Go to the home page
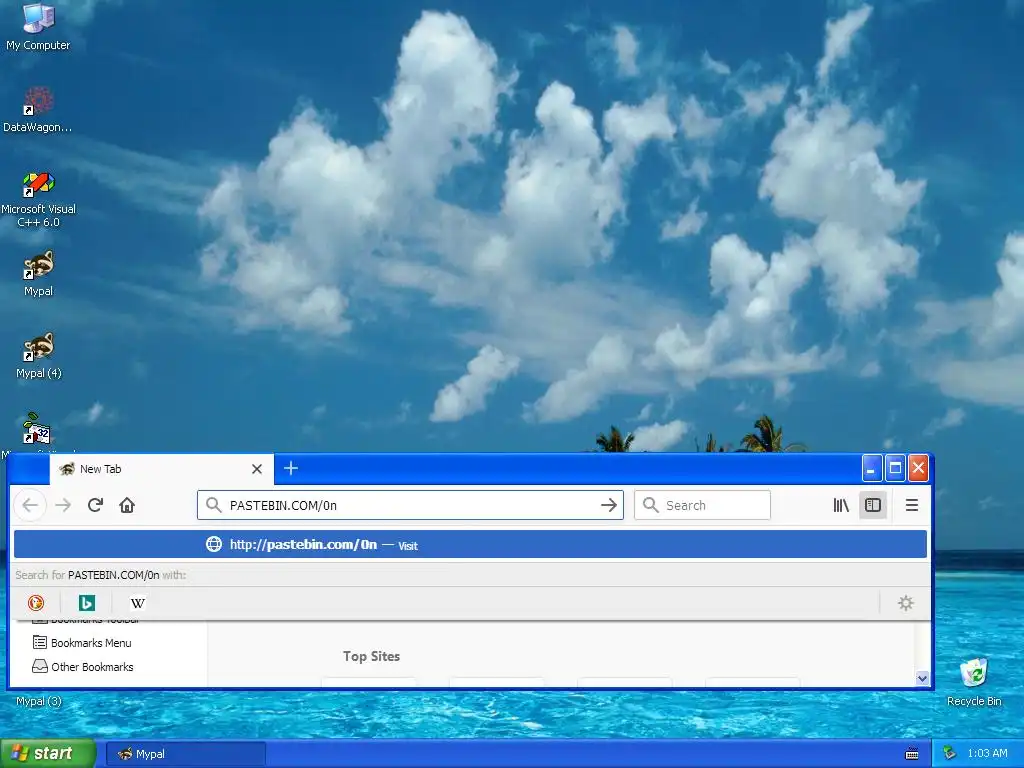The image size is (1024, 768). tap(127, 505)
